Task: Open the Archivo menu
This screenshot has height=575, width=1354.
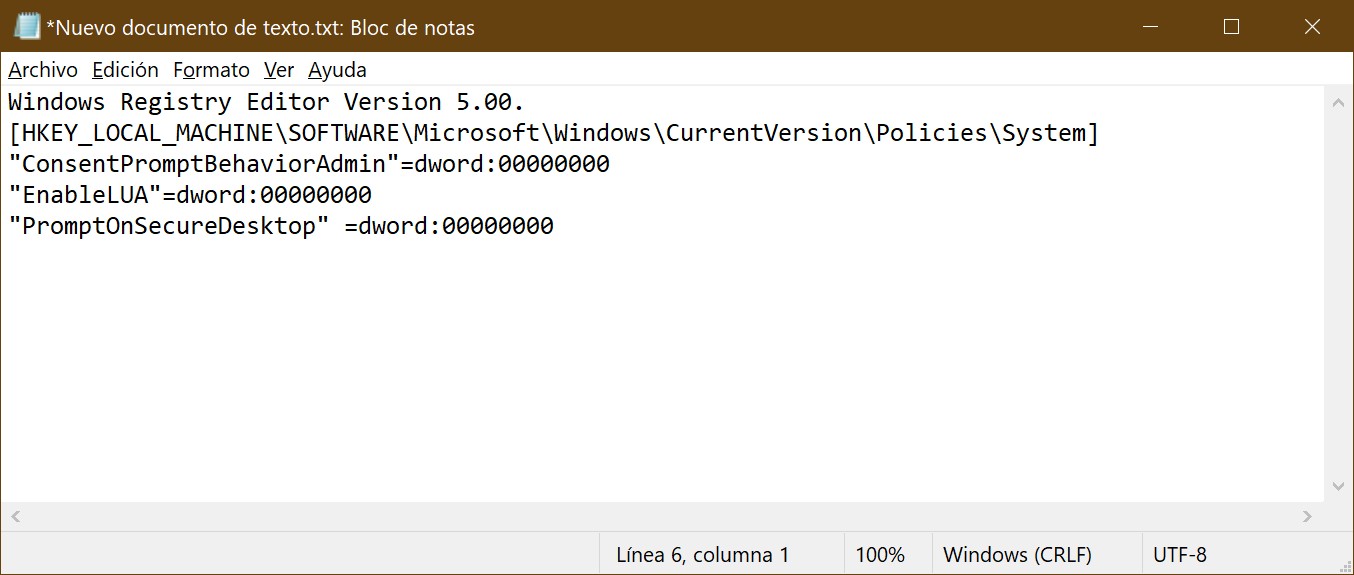Action: click(x=43, y=70)
